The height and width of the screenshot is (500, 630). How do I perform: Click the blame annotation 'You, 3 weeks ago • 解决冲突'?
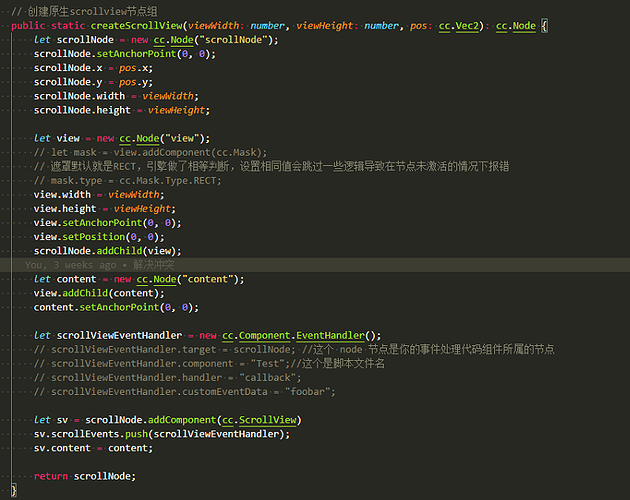[100, 265]
